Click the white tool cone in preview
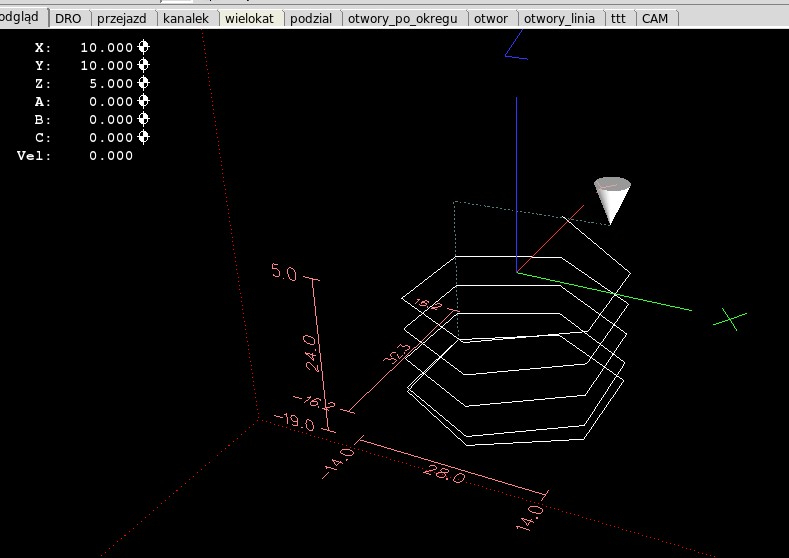This screenshot has width=789, height=558. point(612,199)
